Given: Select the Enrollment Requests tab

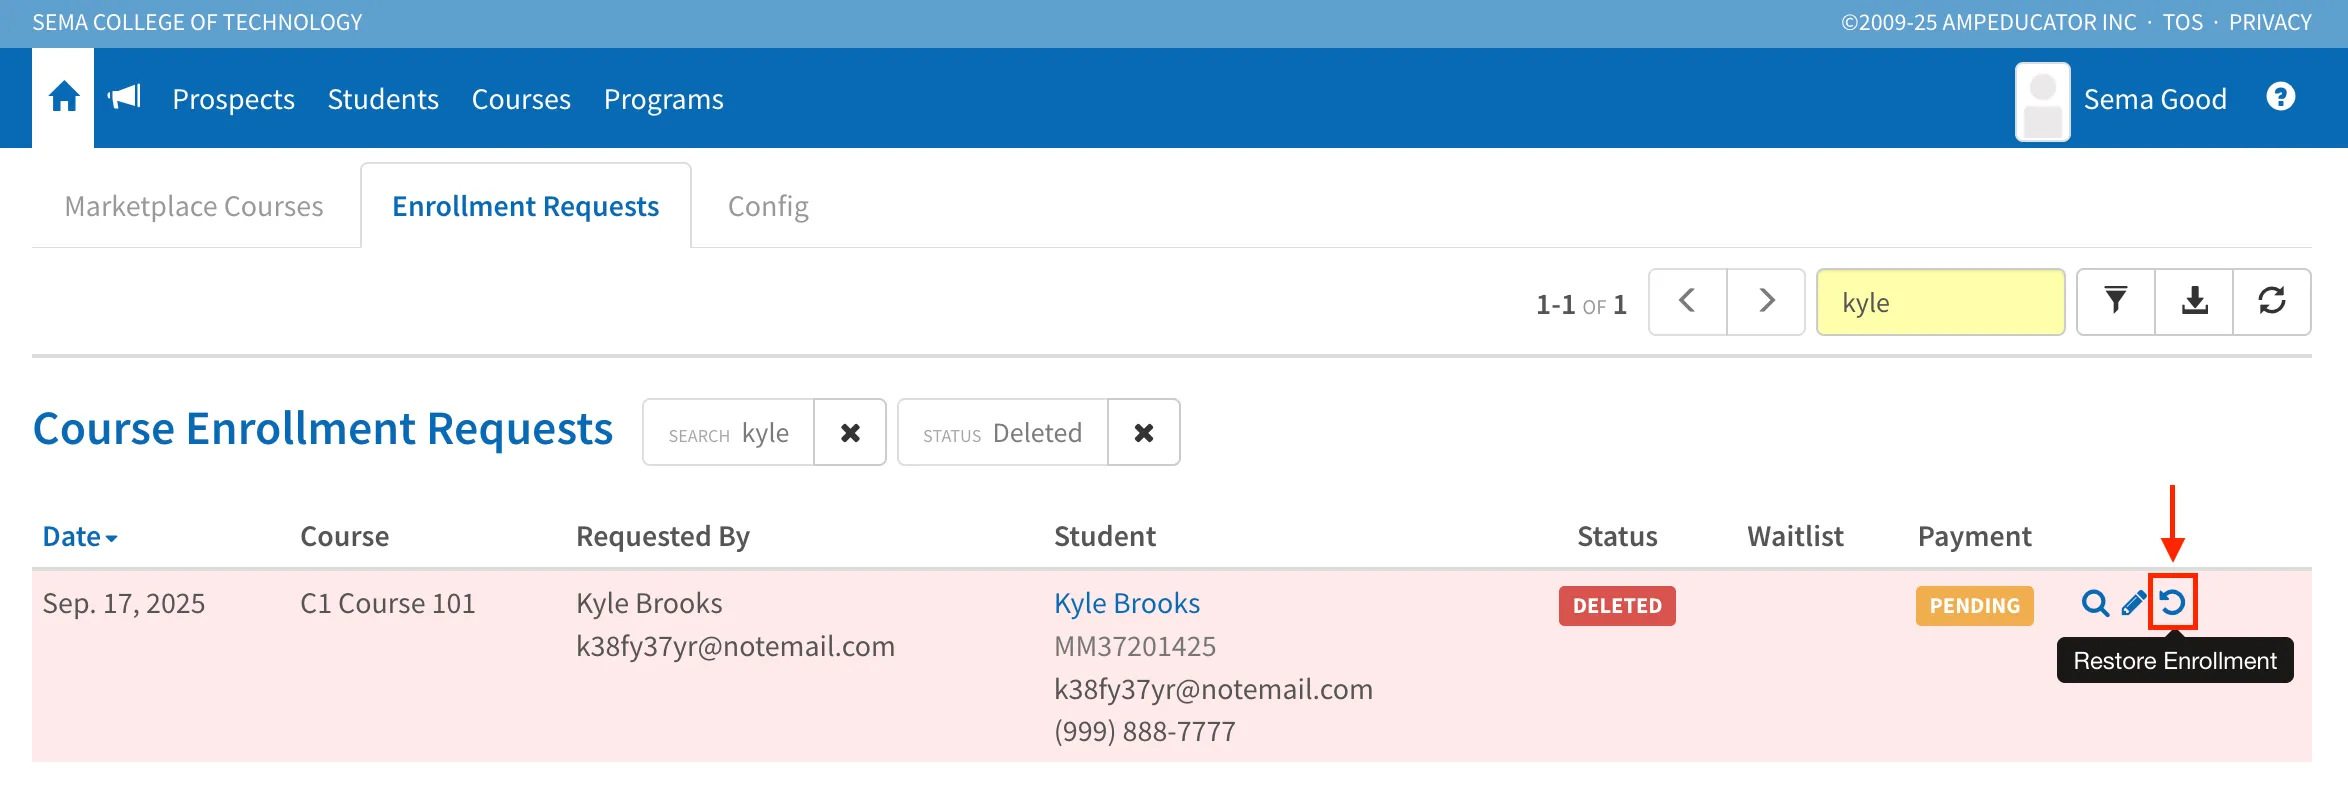Looking at the screenshot, I should click(526, 206).
